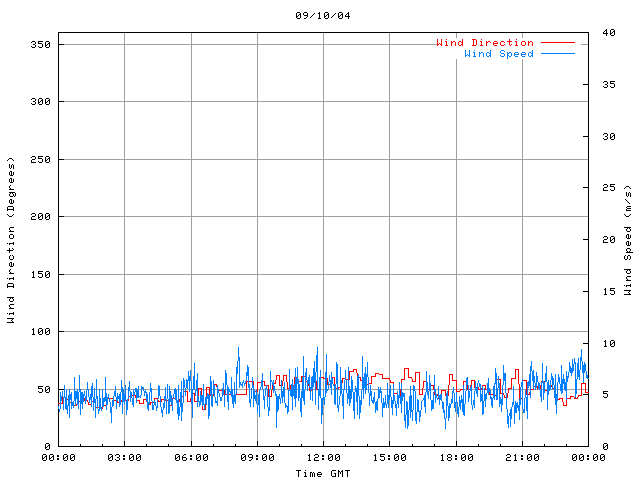
Task: Click the 100 tick on direction axis
Action: [40, 332]
